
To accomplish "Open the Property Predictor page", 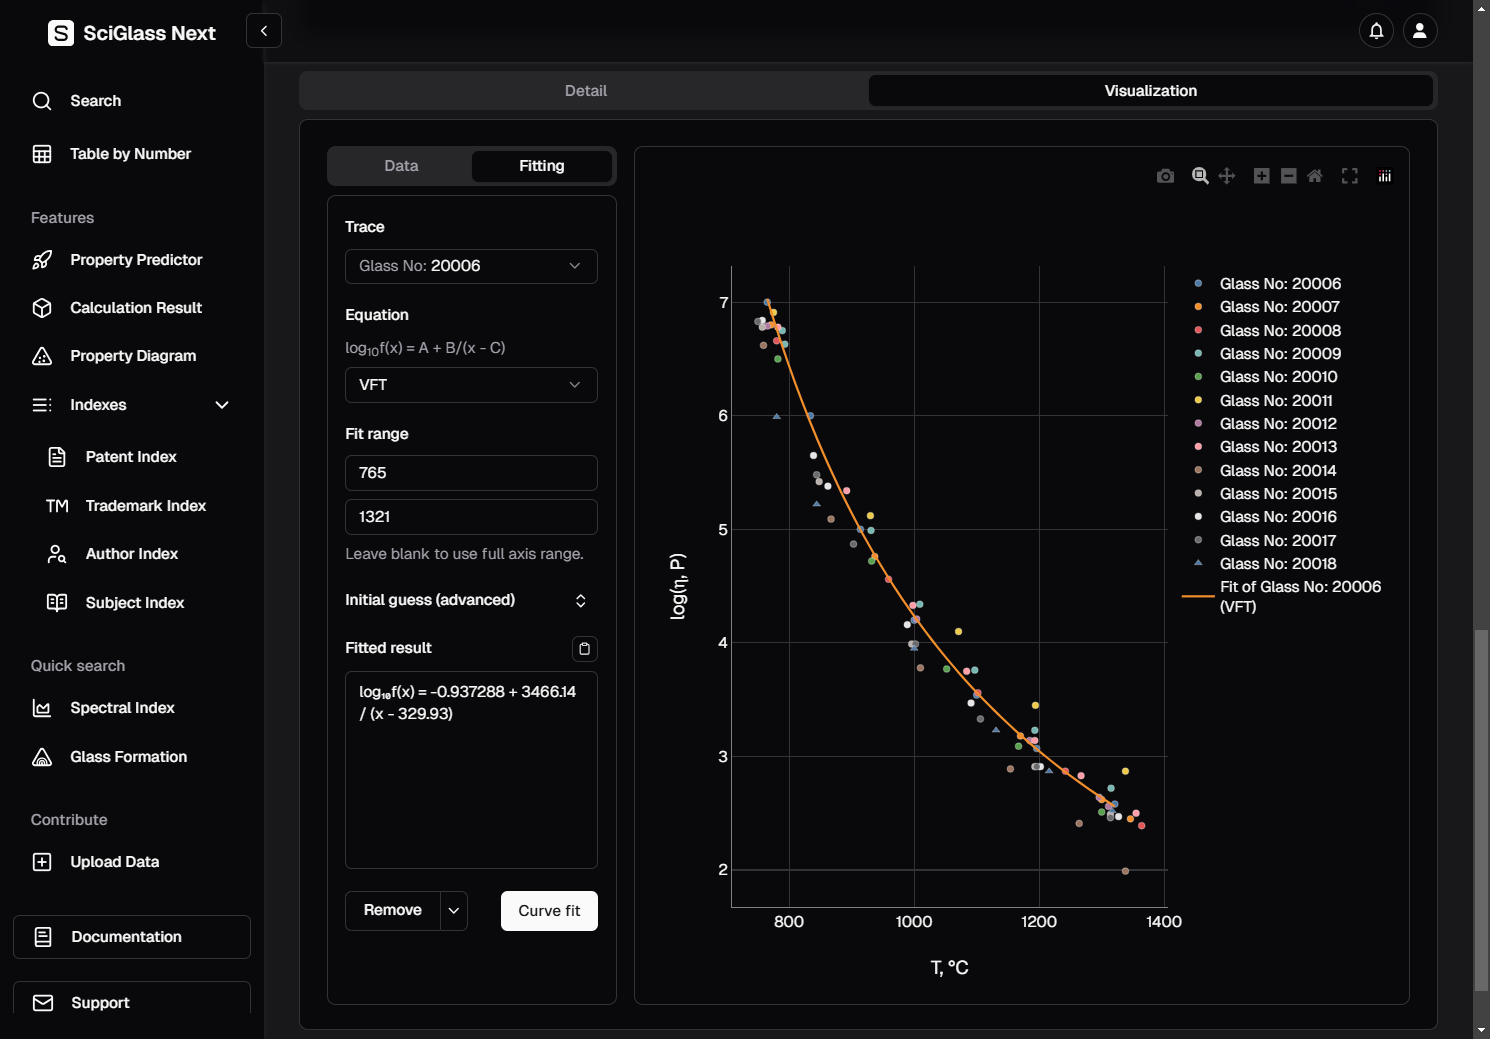I will 136,260.
